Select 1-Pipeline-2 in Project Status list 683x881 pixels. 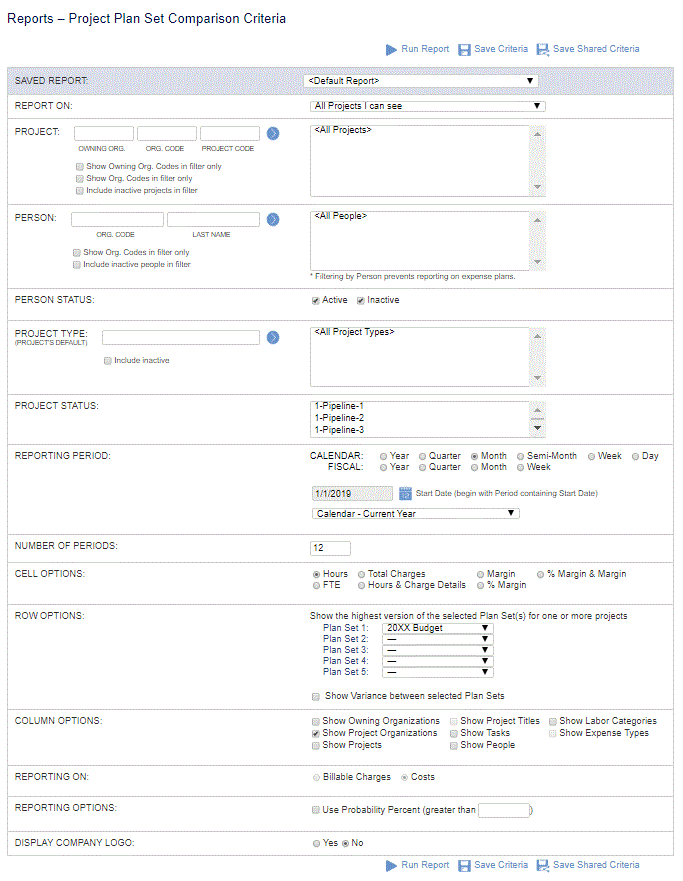[x=340, y=418]
